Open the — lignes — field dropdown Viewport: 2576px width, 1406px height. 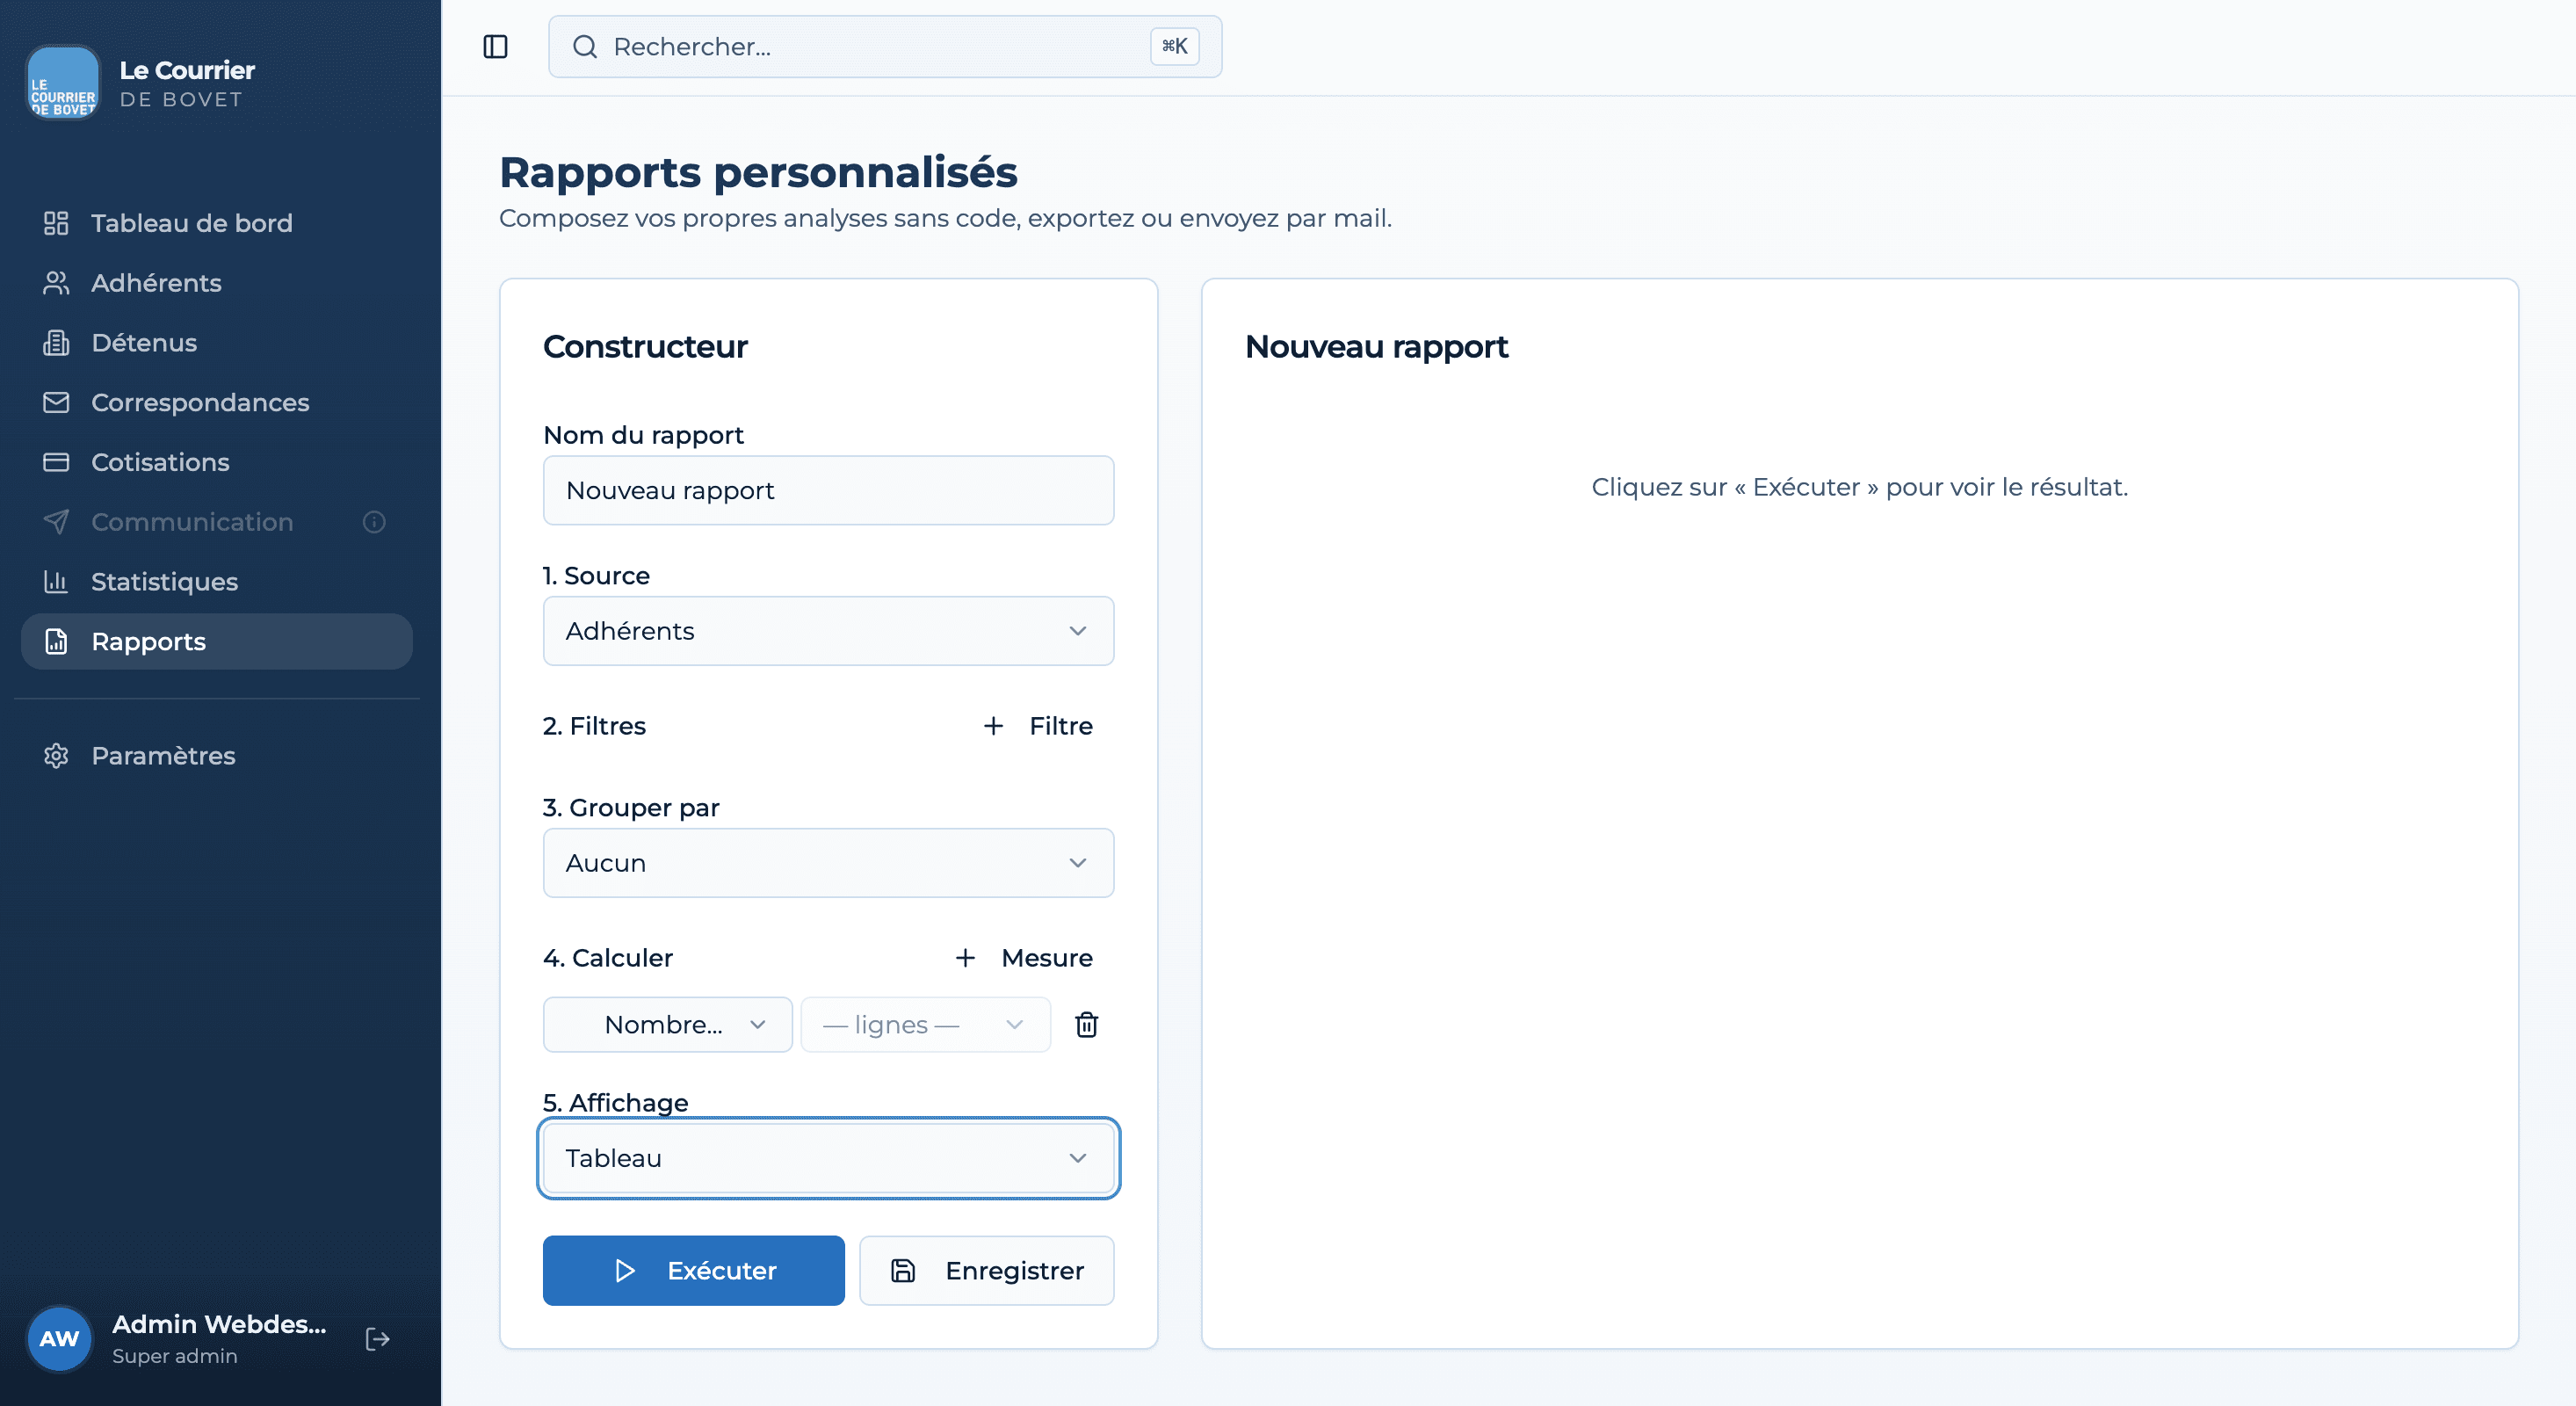click(x=925, y=1025)
